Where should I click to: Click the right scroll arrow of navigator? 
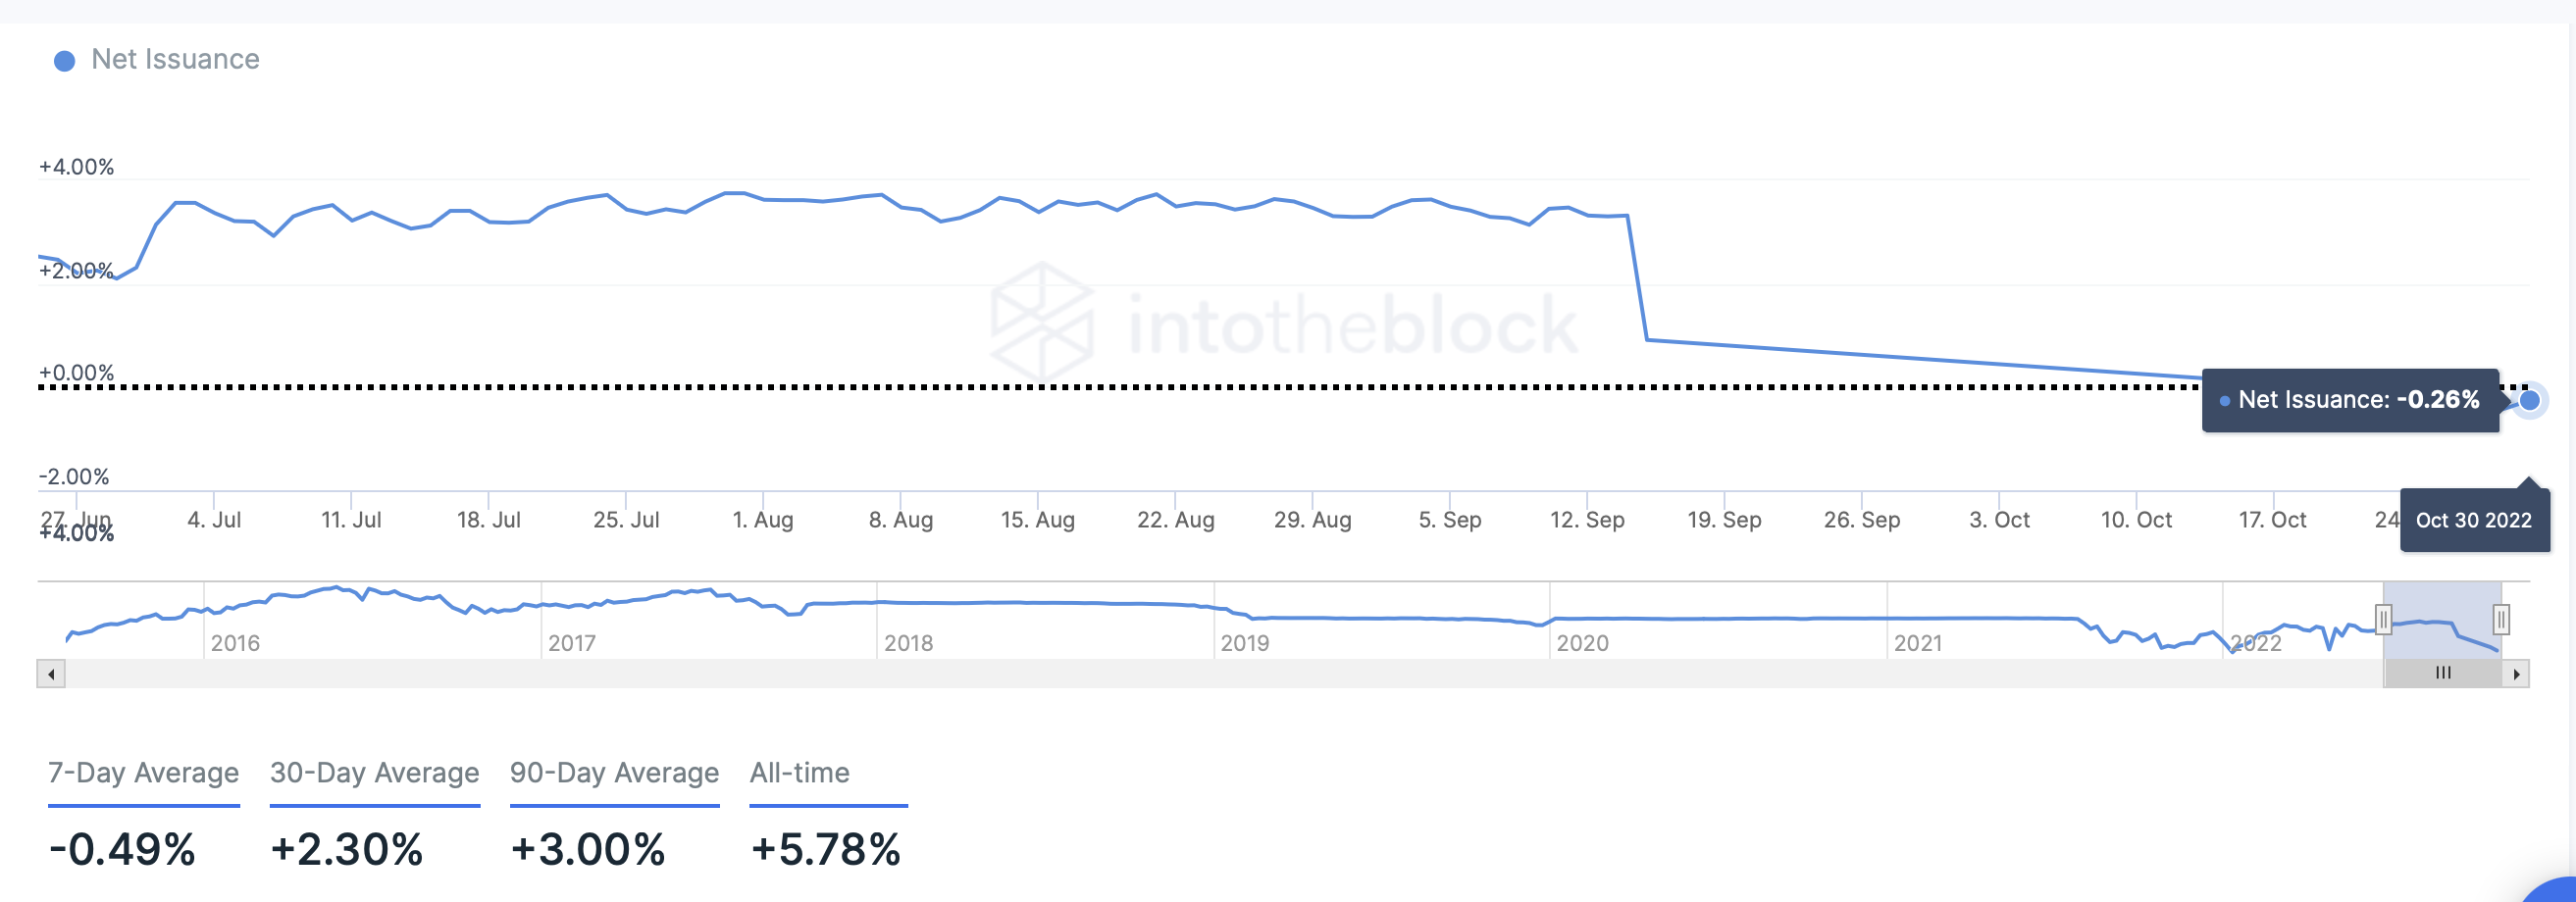pos(2516,674)
